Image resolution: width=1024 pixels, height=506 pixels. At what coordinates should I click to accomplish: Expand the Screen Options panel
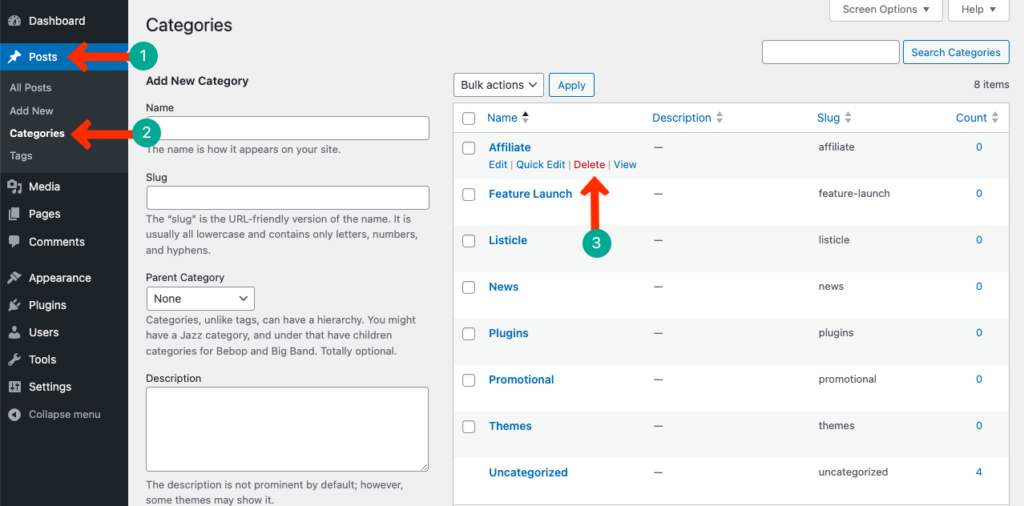[886, 10]
